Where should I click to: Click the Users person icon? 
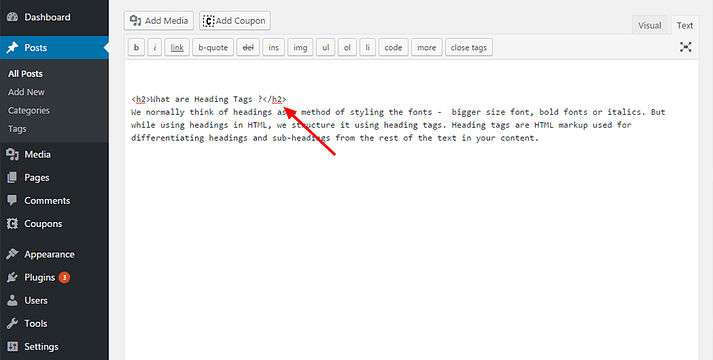[12, 300]
